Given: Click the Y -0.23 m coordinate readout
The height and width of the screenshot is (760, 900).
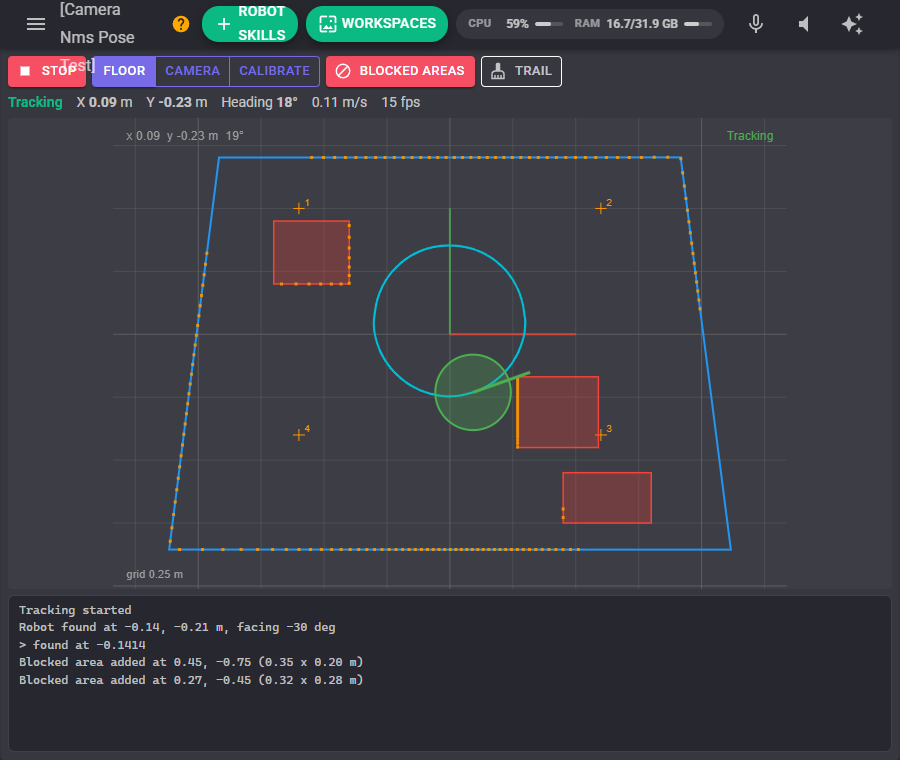Looking at the screenshot, I should (x=177, y=102).
